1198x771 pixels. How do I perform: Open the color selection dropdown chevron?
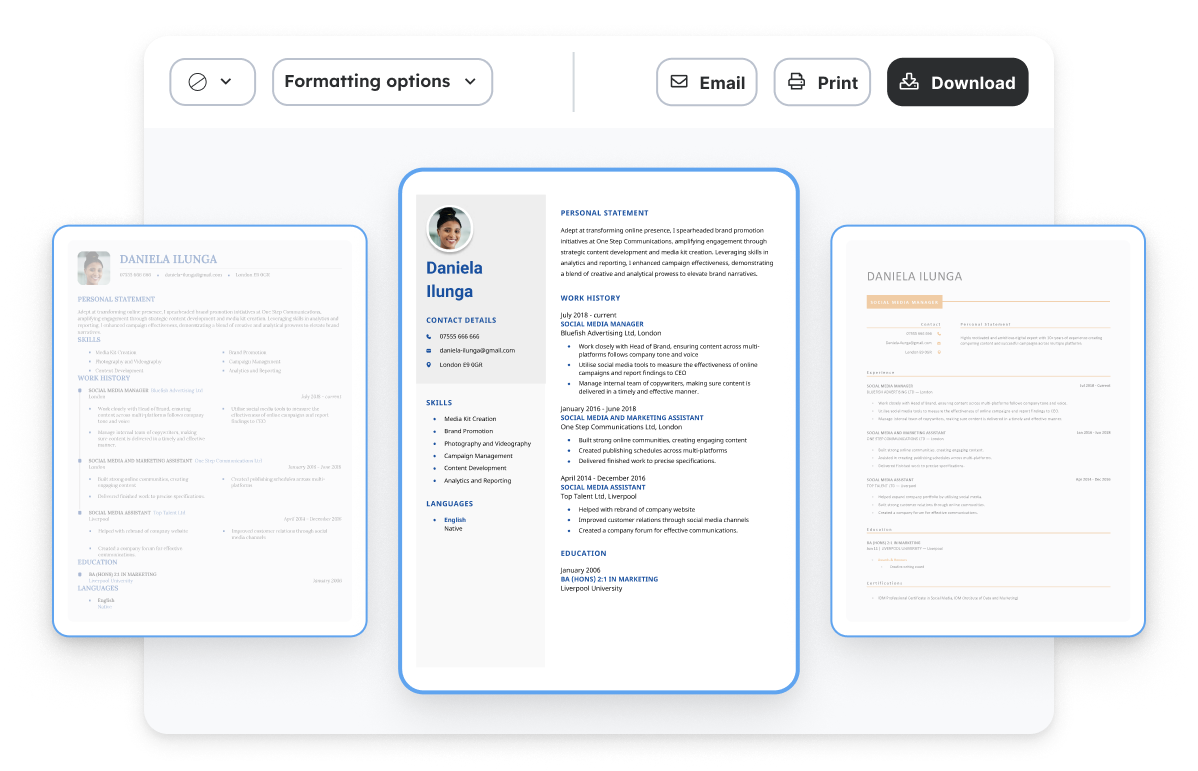226,82
